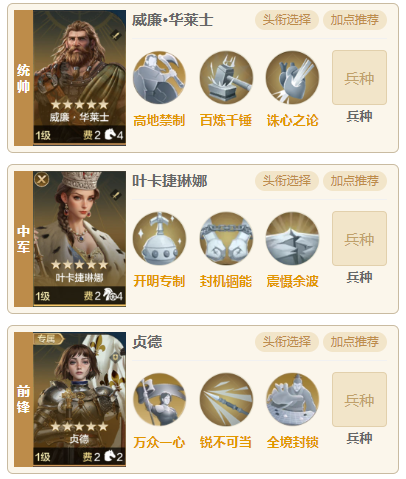The height and width of the screenshot is (479, 406).
Task: Open 头衔选择 for 叶卡捷琳娜
Action: (287, 181)
